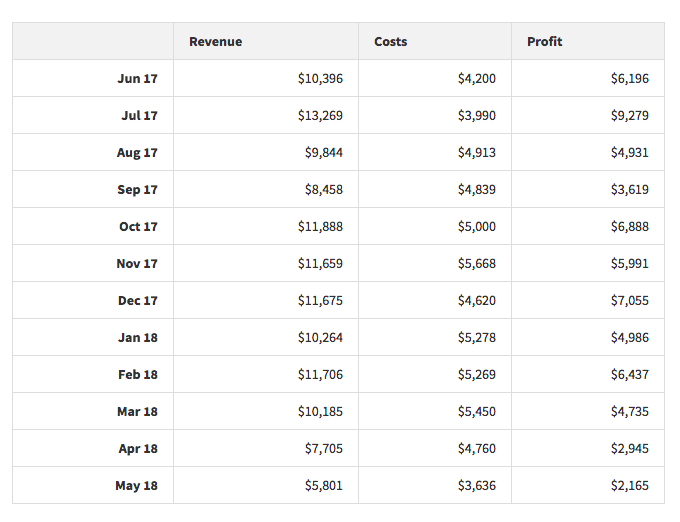Select the Jul 17 row label
This screenshot has width=680, height=522.
tap(139, 115)
